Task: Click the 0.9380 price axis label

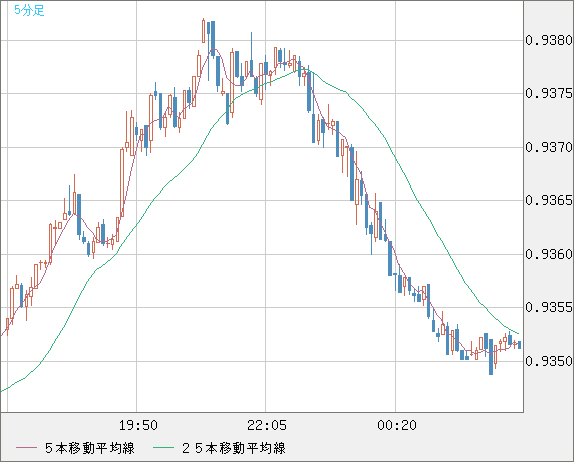Action: pyautogui.click(x=548, y=40)
